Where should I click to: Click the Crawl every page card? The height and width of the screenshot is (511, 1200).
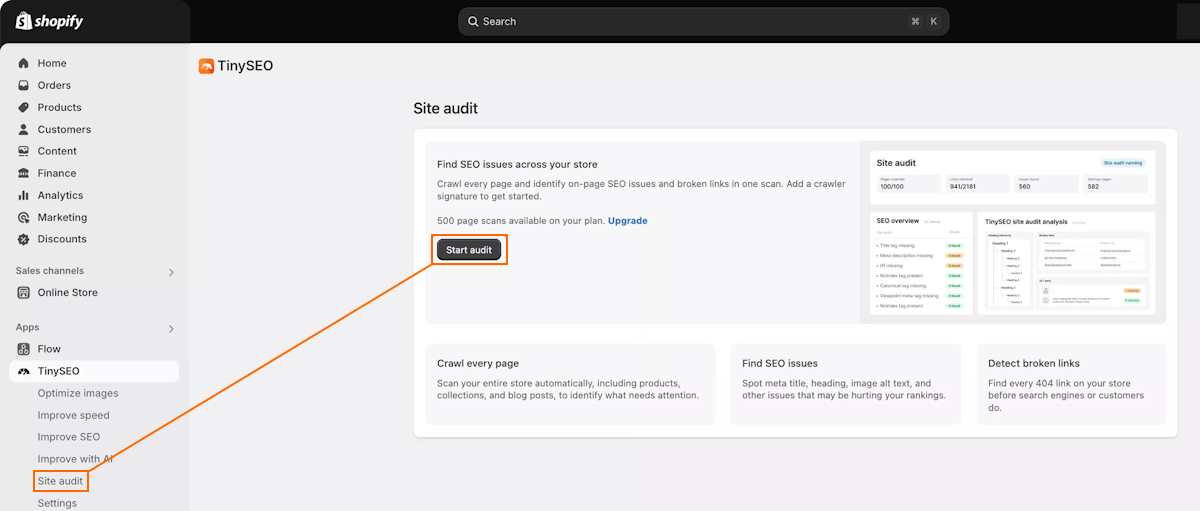(570, 384)
